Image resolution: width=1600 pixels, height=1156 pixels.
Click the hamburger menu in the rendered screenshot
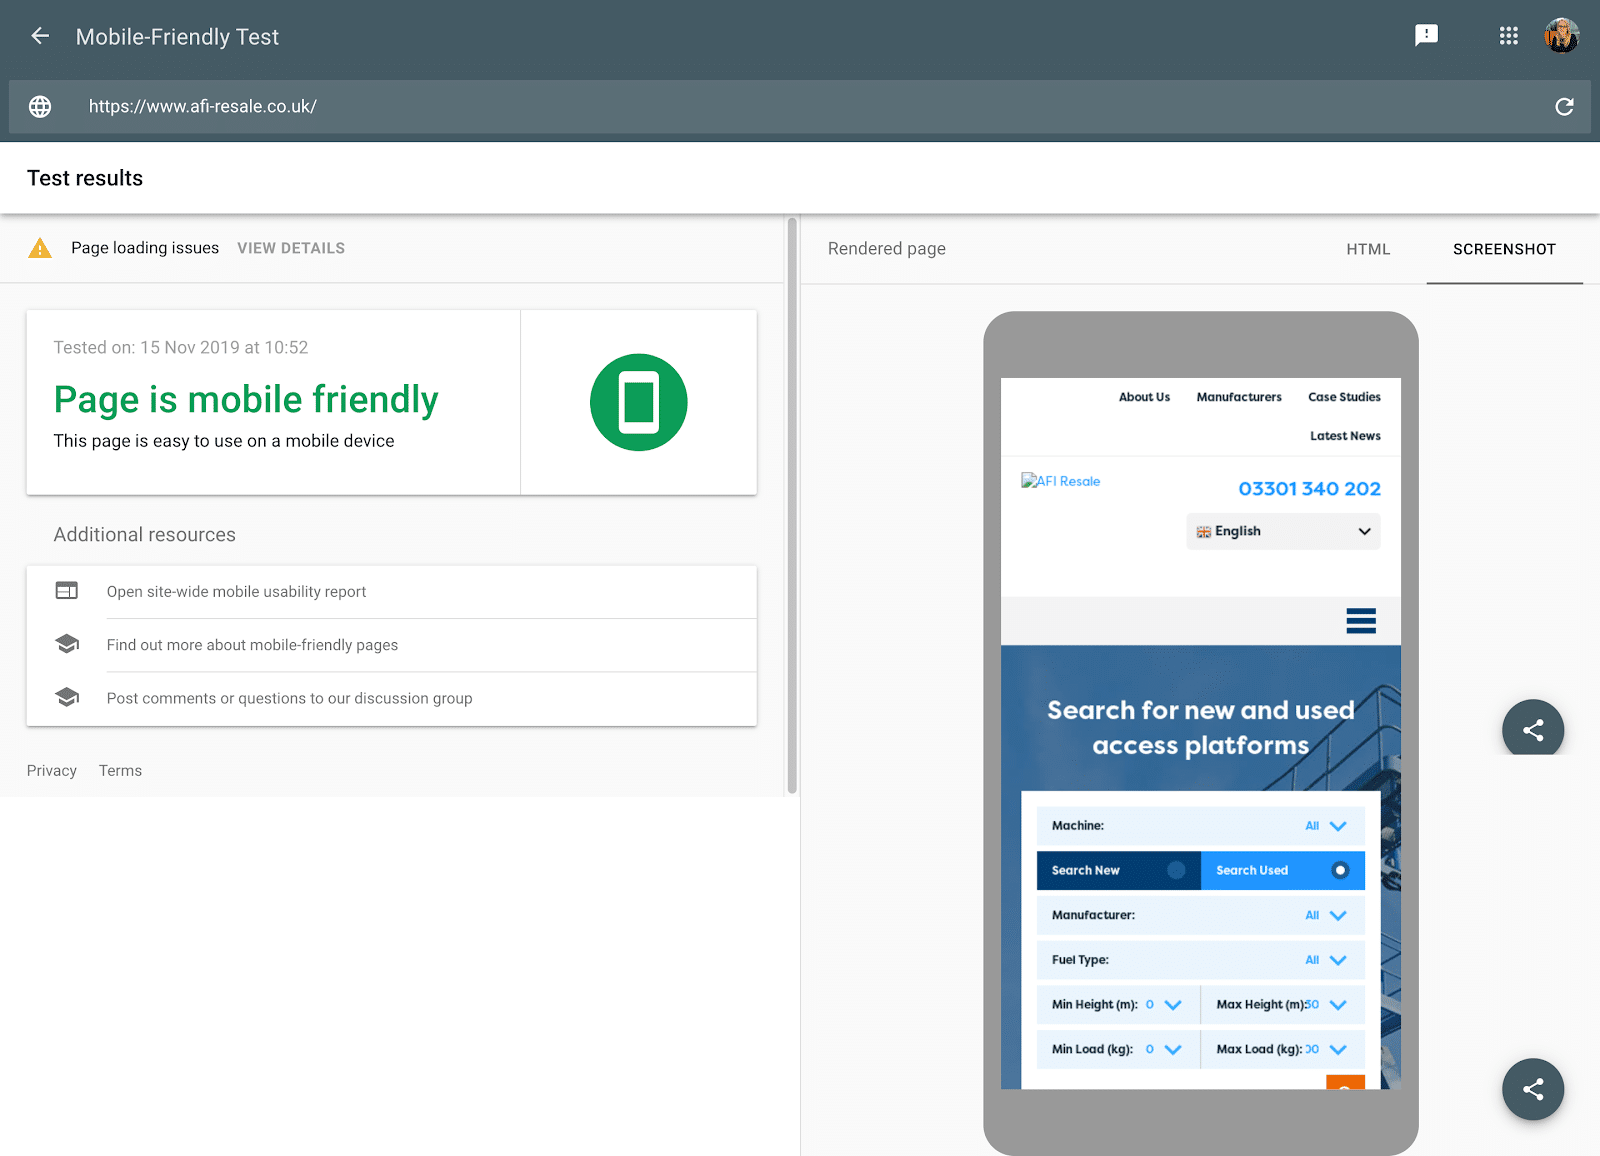coord(1361,621)
